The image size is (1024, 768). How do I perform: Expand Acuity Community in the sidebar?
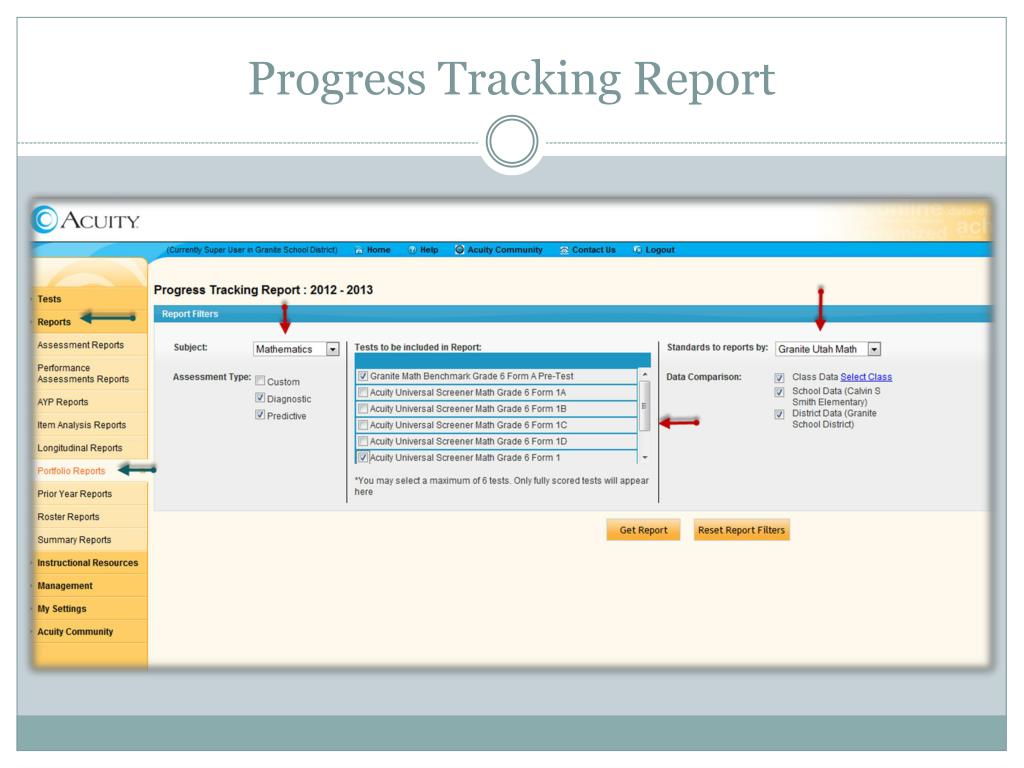(x=75, y=632)
